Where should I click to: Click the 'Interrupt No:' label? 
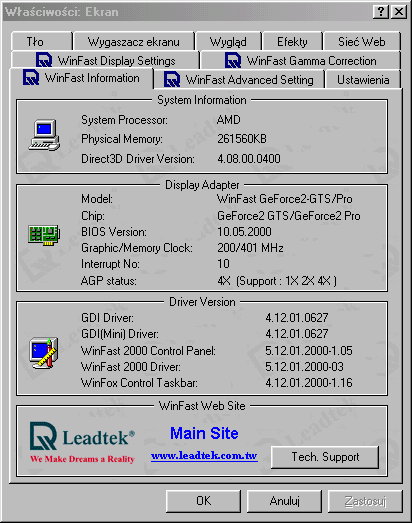tap(110, 264)
